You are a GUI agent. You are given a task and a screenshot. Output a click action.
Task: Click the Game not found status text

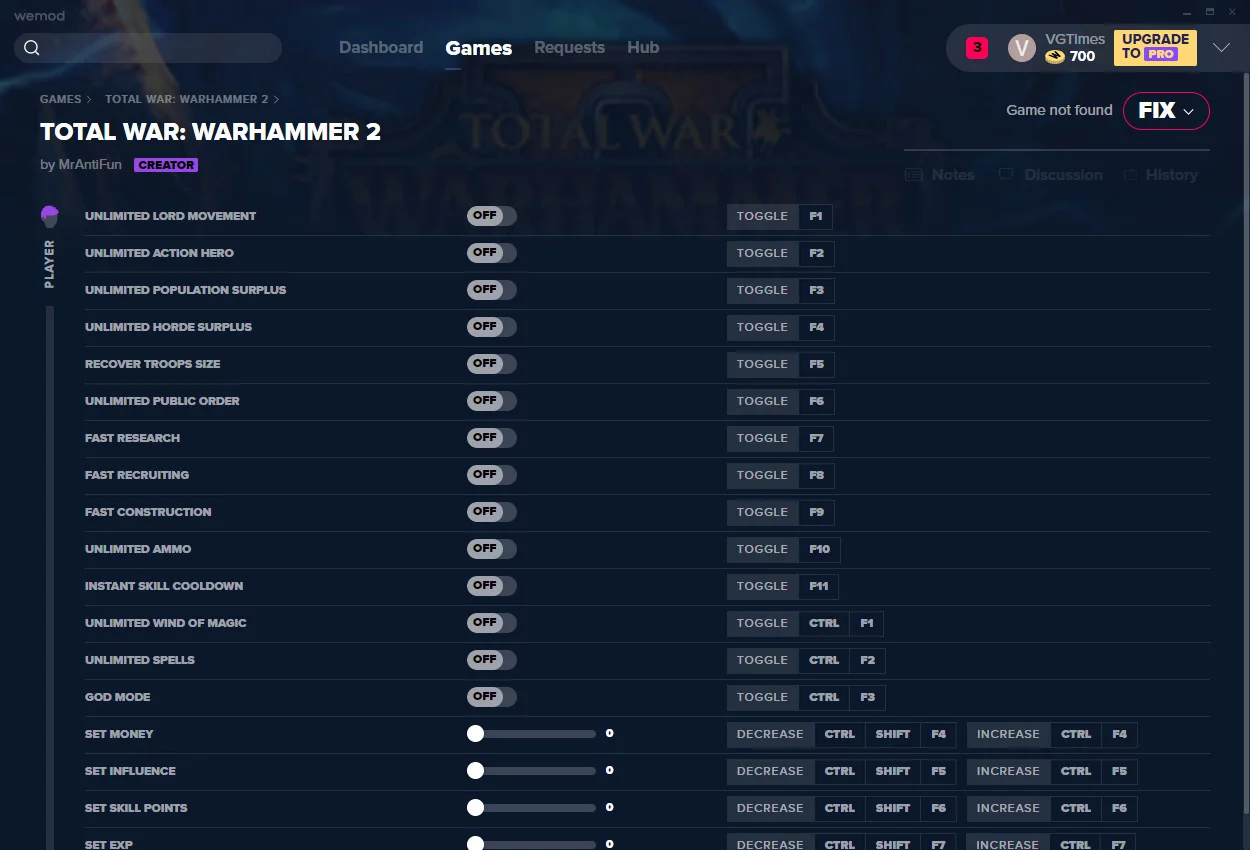(1059, 110)
